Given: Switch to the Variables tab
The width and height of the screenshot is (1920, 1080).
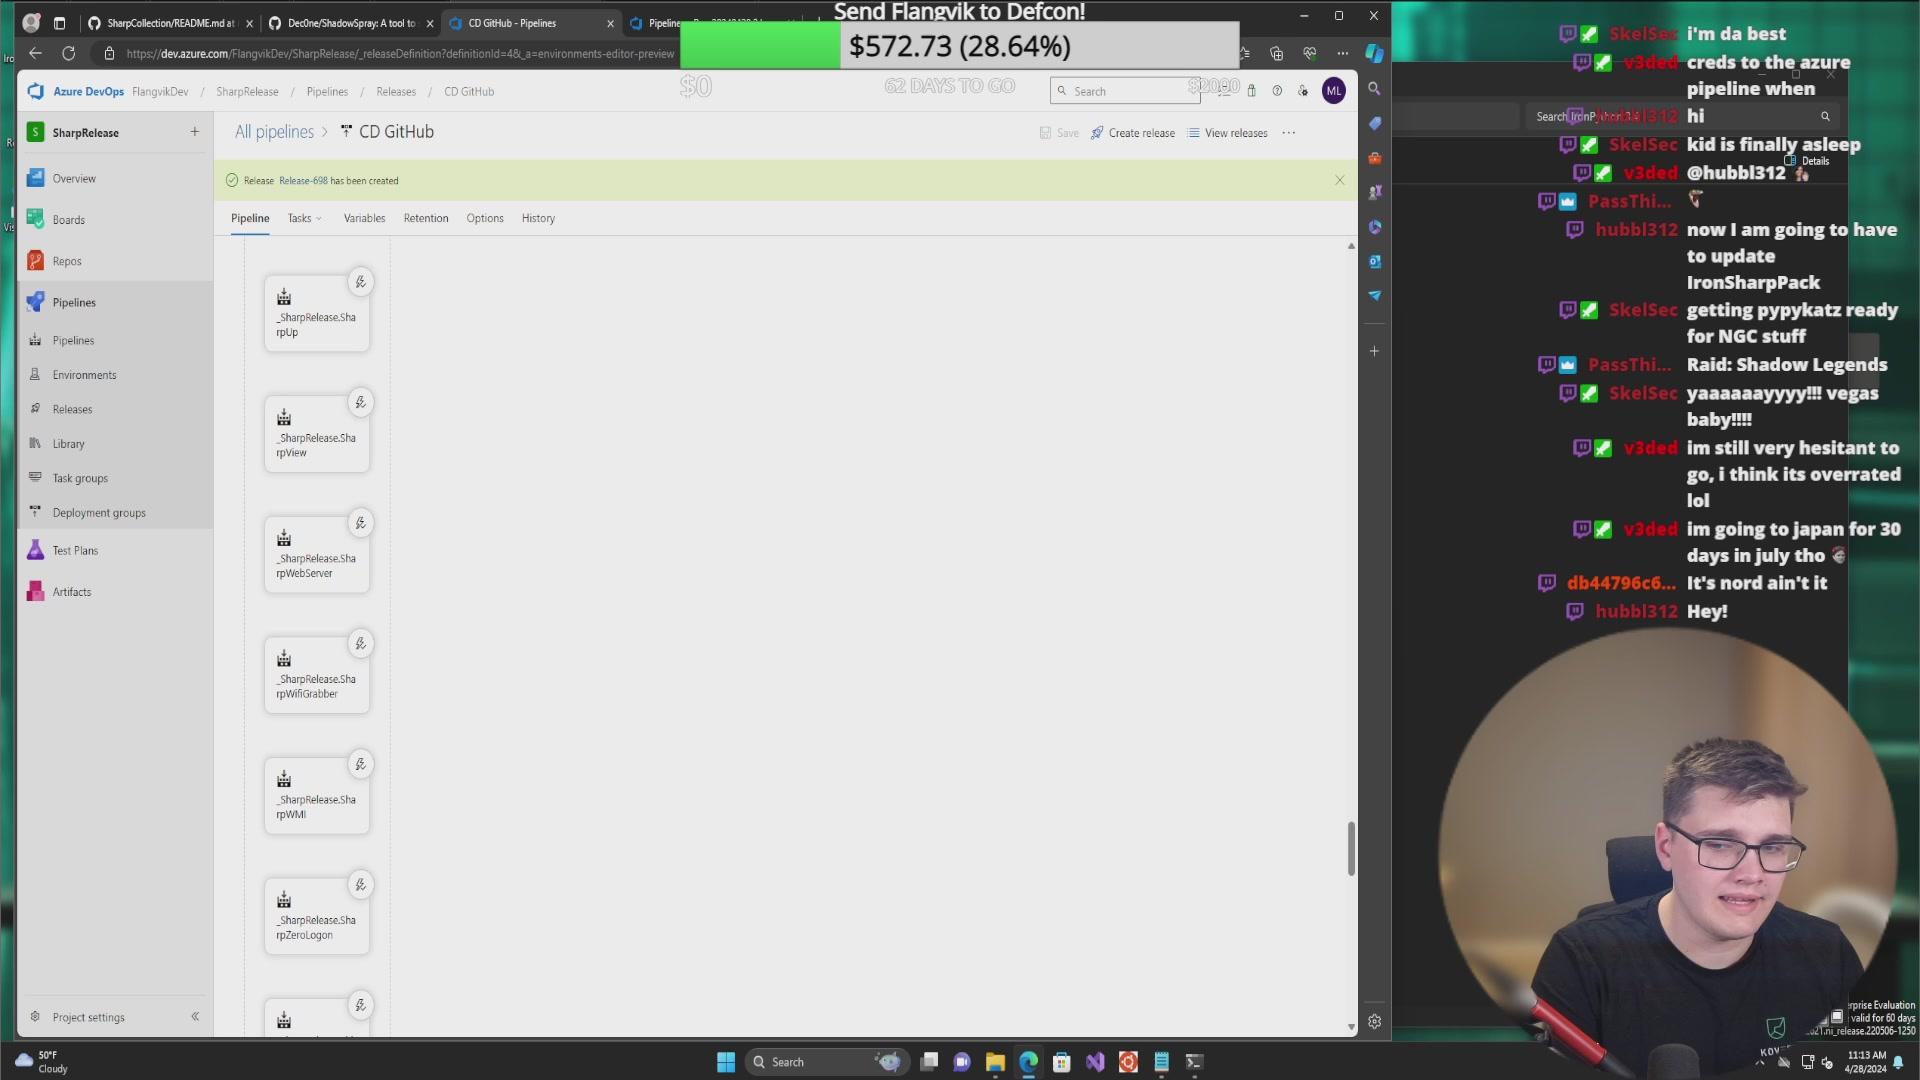Looking at the screenshot, I should (x=364, y=218).
